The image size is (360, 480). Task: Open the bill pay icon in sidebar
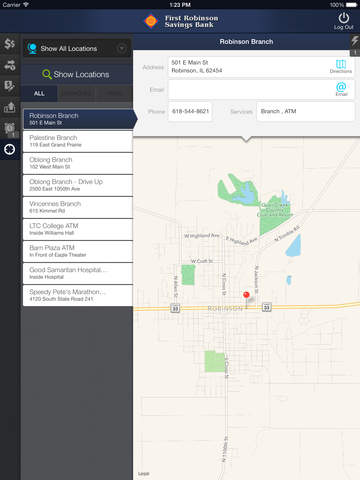pos(10,86)
